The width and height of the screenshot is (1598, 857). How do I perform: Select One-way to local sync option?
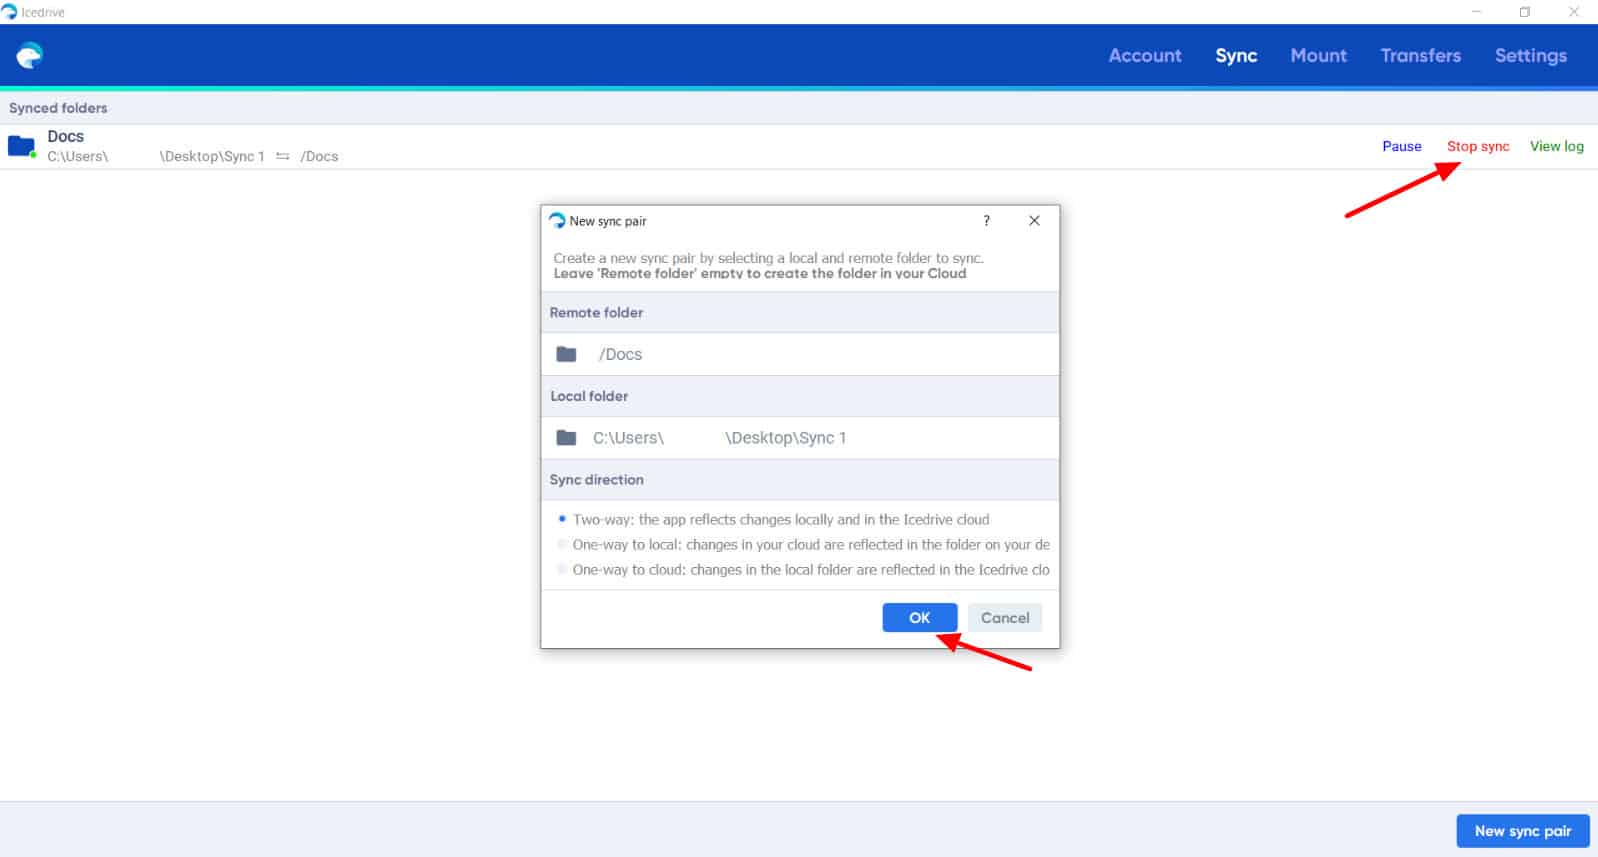(x=562, y=544)
